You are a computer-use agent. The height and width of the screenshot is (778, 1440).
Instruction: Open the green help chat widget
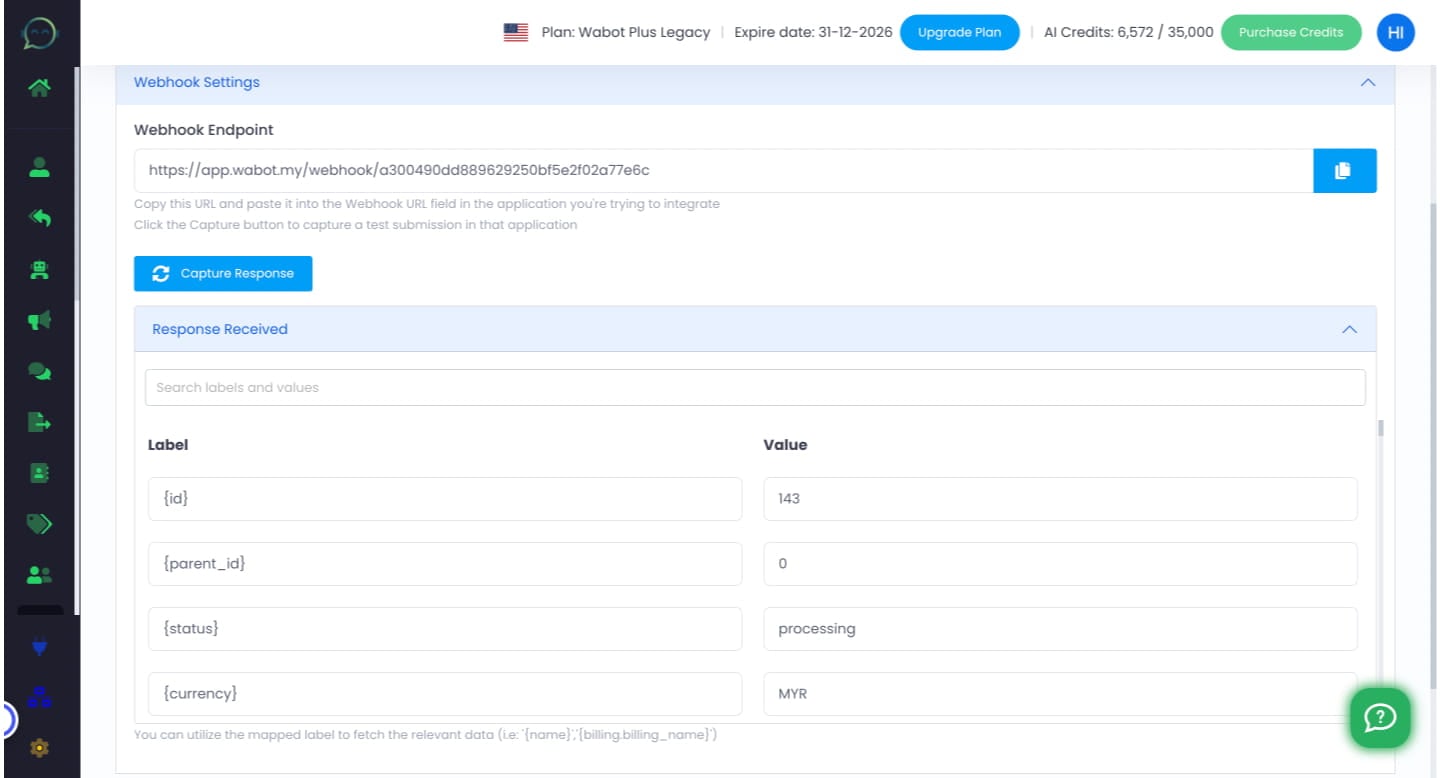pos(1380,717)
